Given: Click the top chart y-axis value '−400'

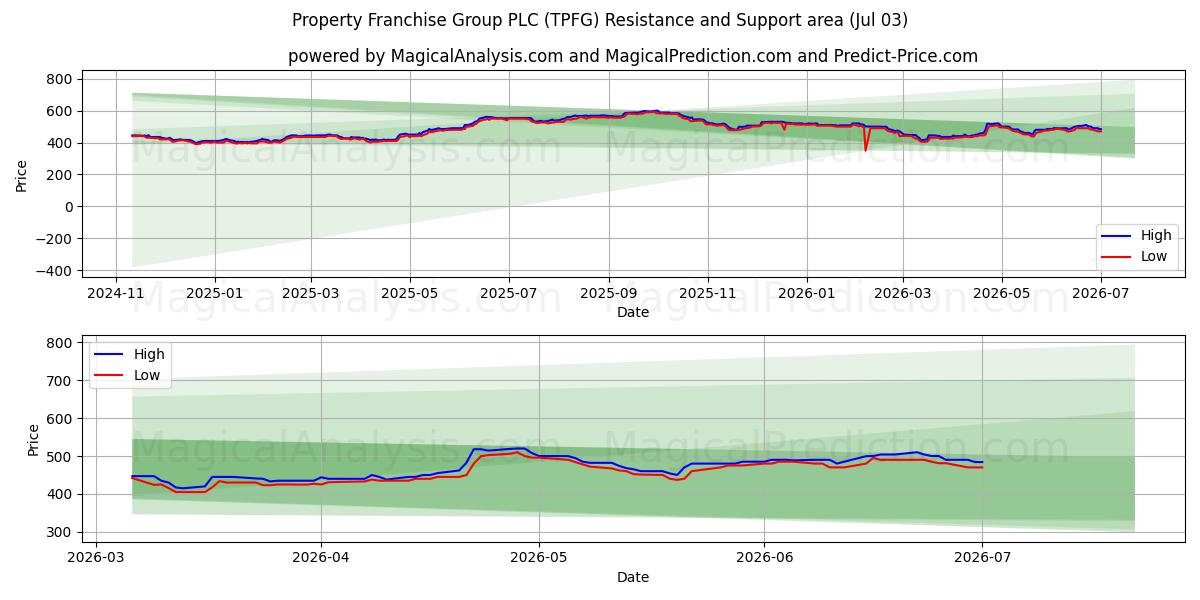Looking at the screenshot, I should [x=55, y=271].
